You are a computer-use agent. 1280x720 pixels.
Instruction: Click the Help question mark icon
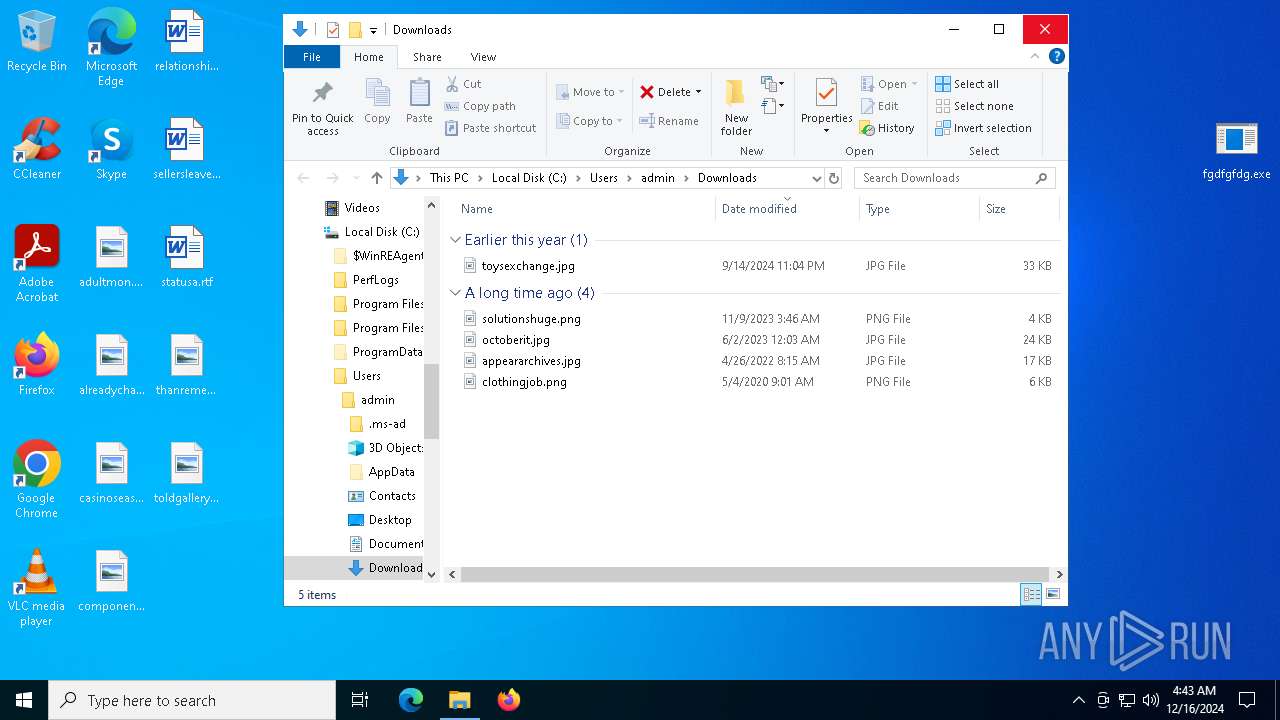(1056, 56)
